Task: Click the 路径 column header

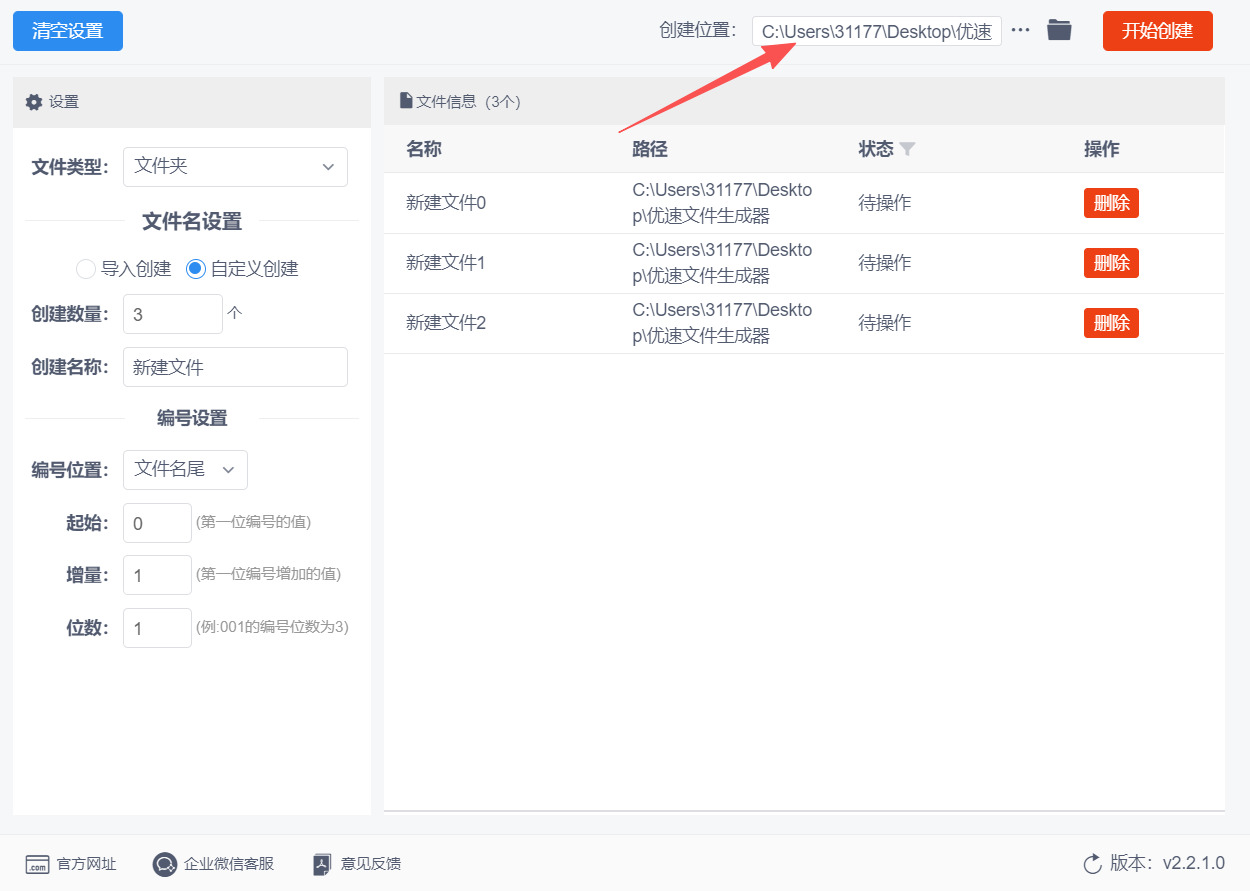Action: (650, 149)
